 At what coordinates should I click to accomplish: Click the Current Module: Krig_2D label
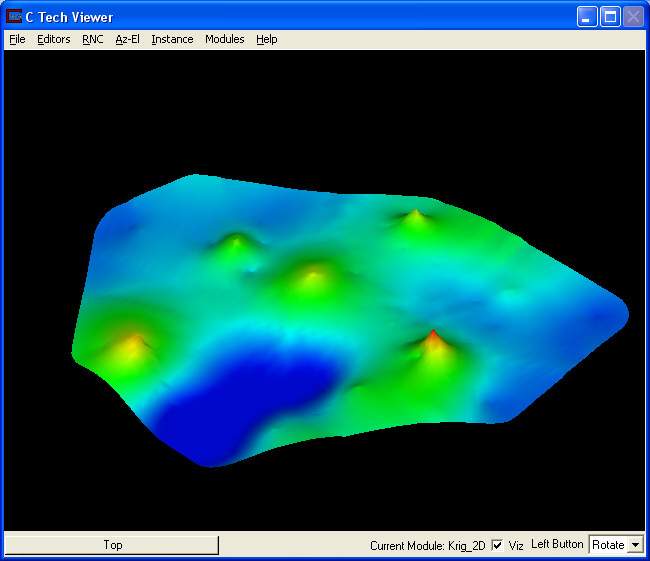tap(427, 545)
